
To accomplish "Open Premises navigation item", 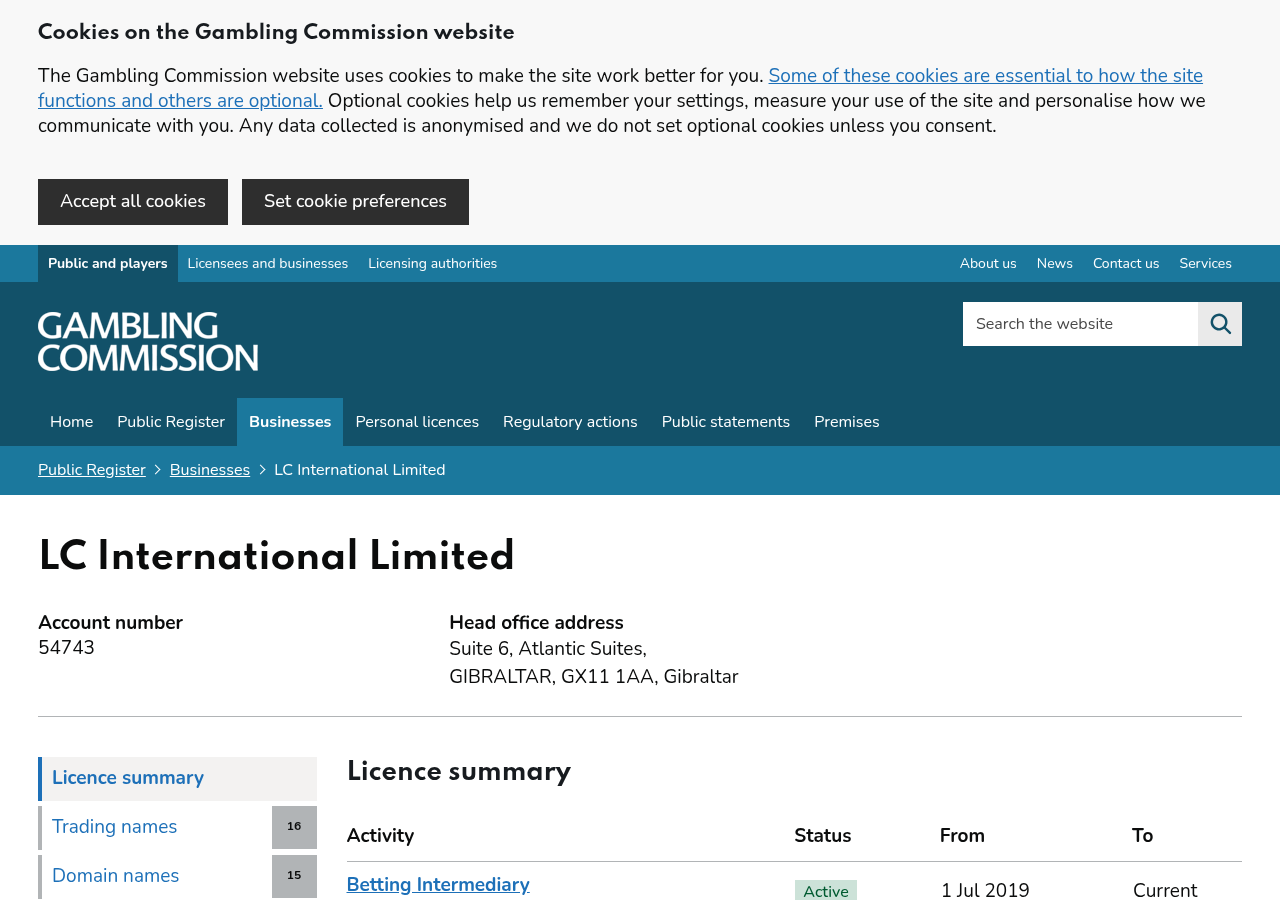I will tap(847, 422).
